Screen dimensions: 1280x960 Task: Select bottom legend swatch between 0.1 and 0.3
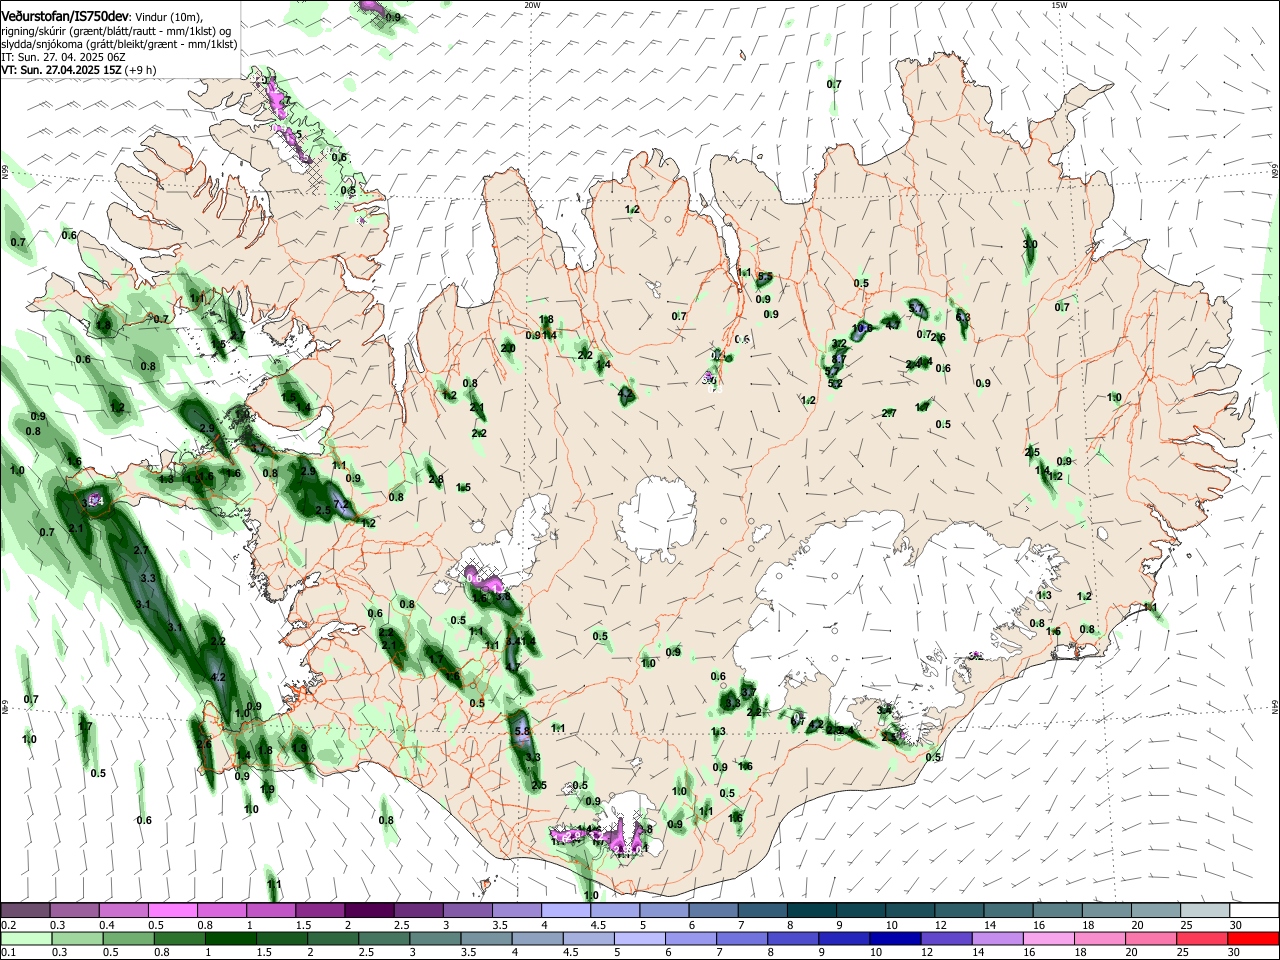pyautogui.click(x=24, y=938)
